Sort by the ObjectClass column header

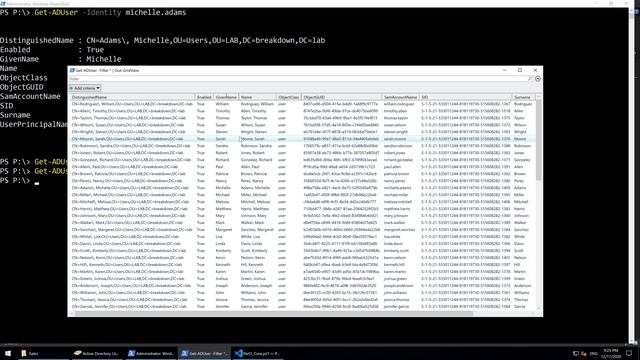coord(289,97)
